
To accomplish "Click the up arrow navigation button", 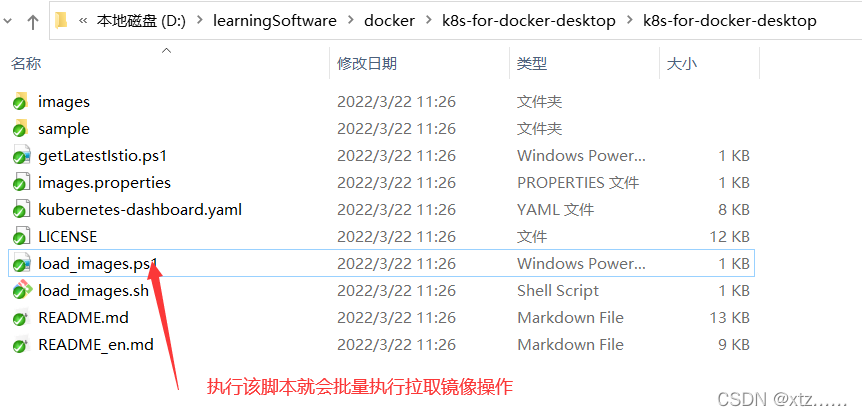I will click(33, 21).
